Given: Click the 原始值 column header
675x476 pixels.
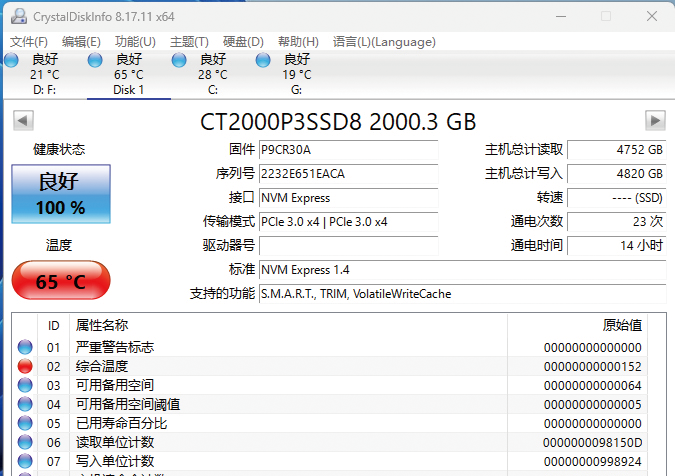Looking at the screenshot, I should point(577,326).
